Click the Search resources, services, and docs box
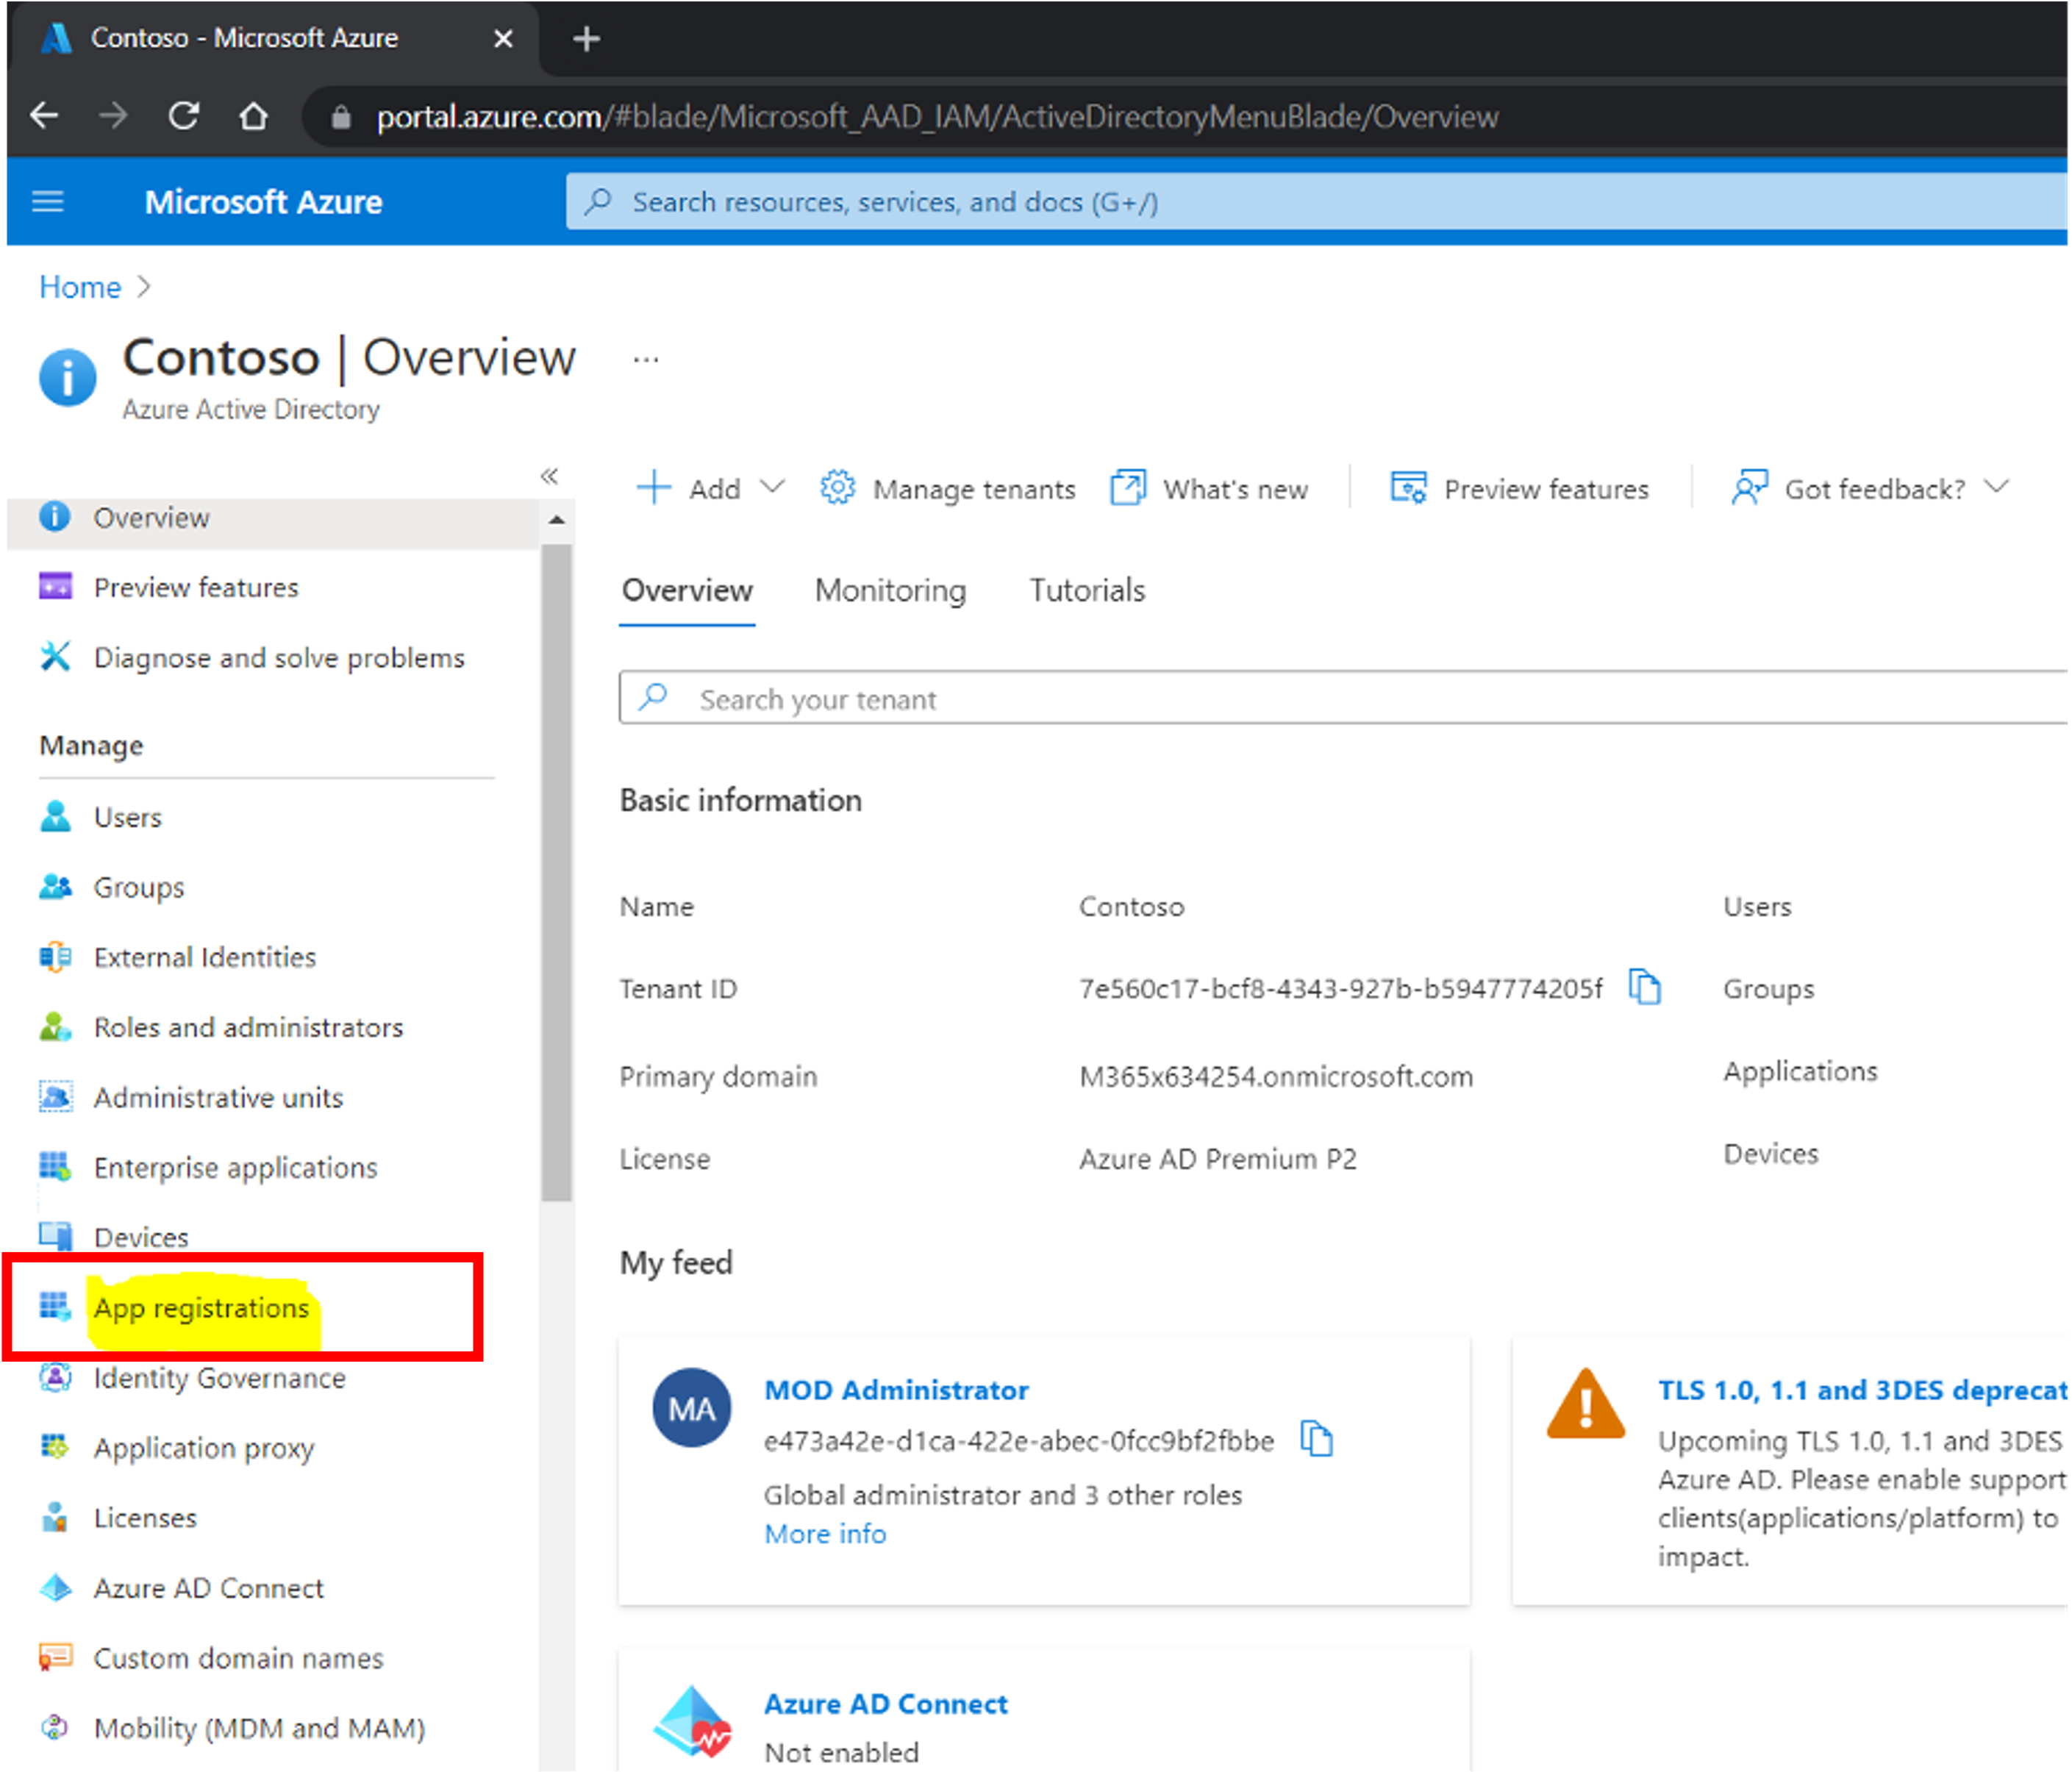The width and height of the screenshot is (2072, 1772). click(x=1316, y=202)
